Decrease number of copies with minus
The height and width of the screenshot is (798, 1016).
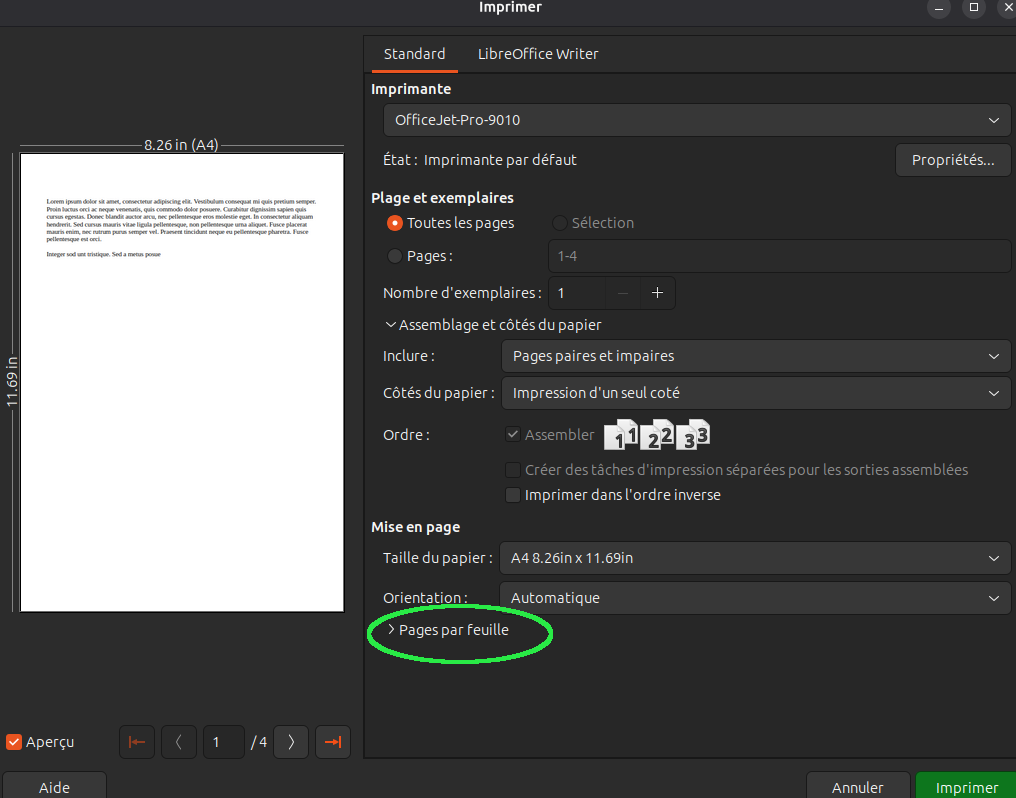pos(622,293)
